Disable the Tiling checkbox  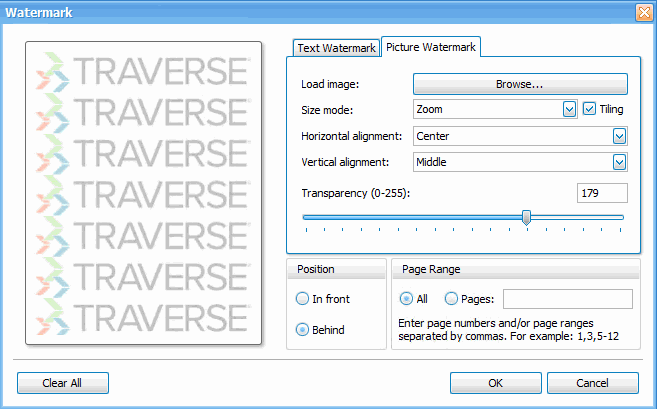click(x=590, y=109)
